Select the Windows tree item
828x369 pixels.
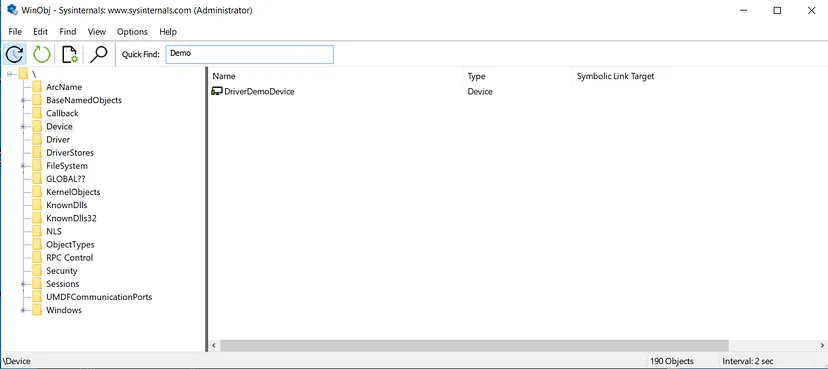click(x=64, y=310)
